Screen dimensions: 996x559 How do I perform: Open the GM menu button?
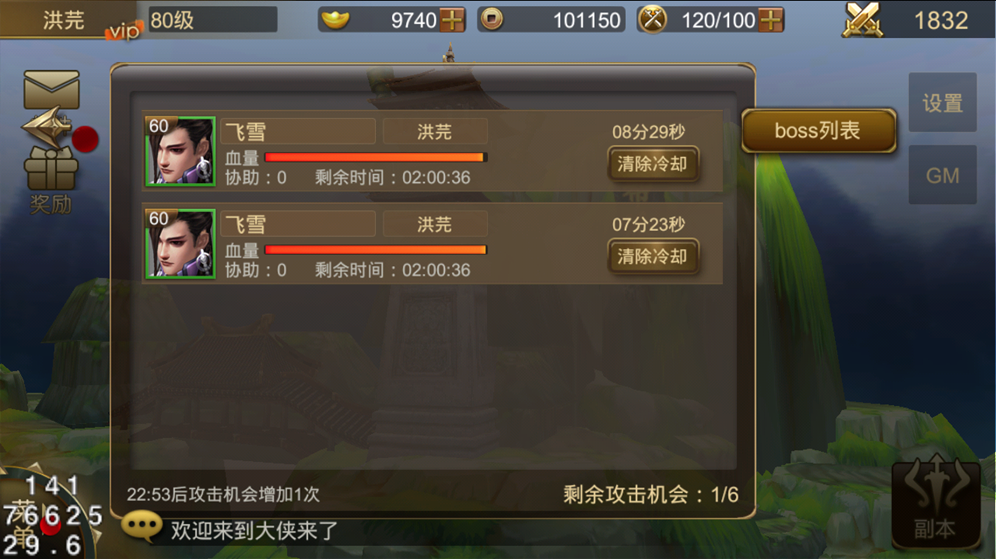[943, 175]
